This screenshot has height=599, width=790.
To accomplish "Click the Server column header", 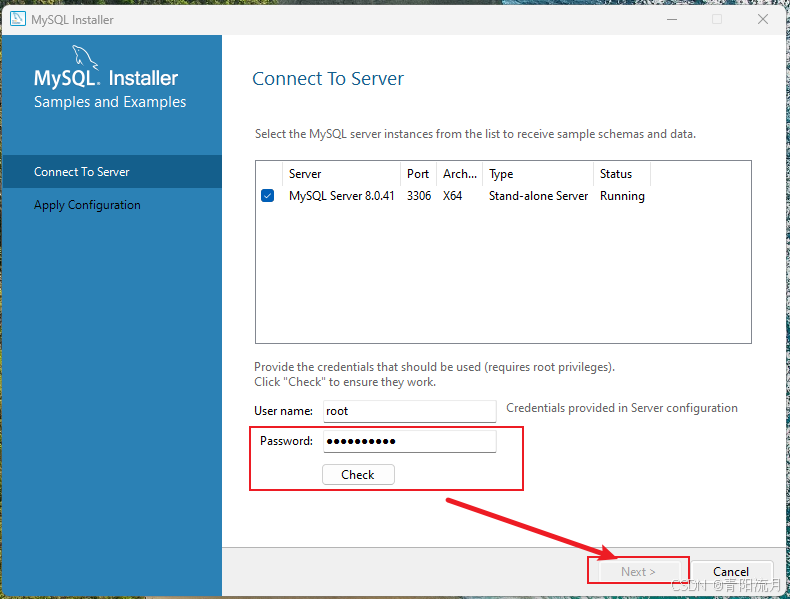I will [342, 174].
